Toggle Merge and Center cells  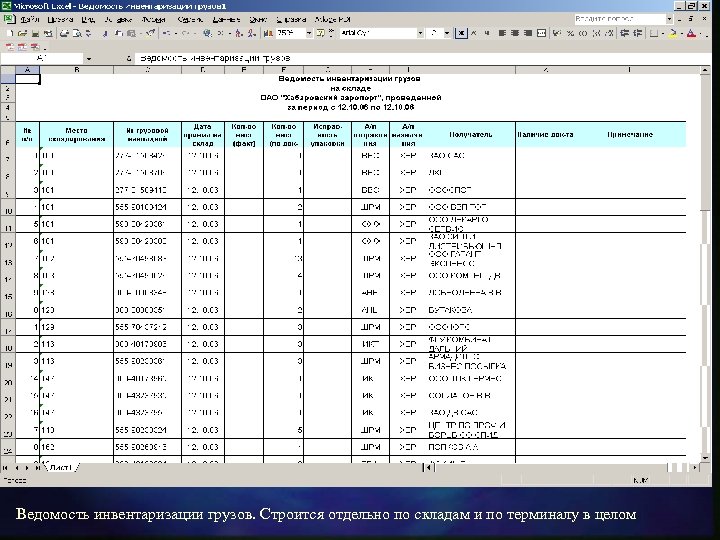coord(541,33)
